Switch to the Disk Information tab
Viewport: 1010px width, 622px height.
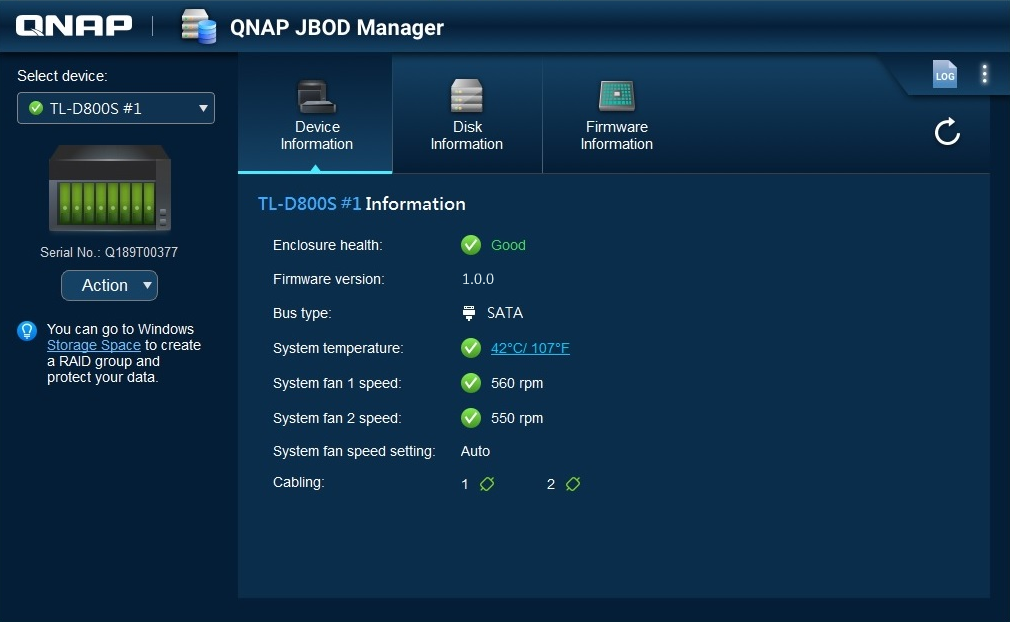point(466,116)
